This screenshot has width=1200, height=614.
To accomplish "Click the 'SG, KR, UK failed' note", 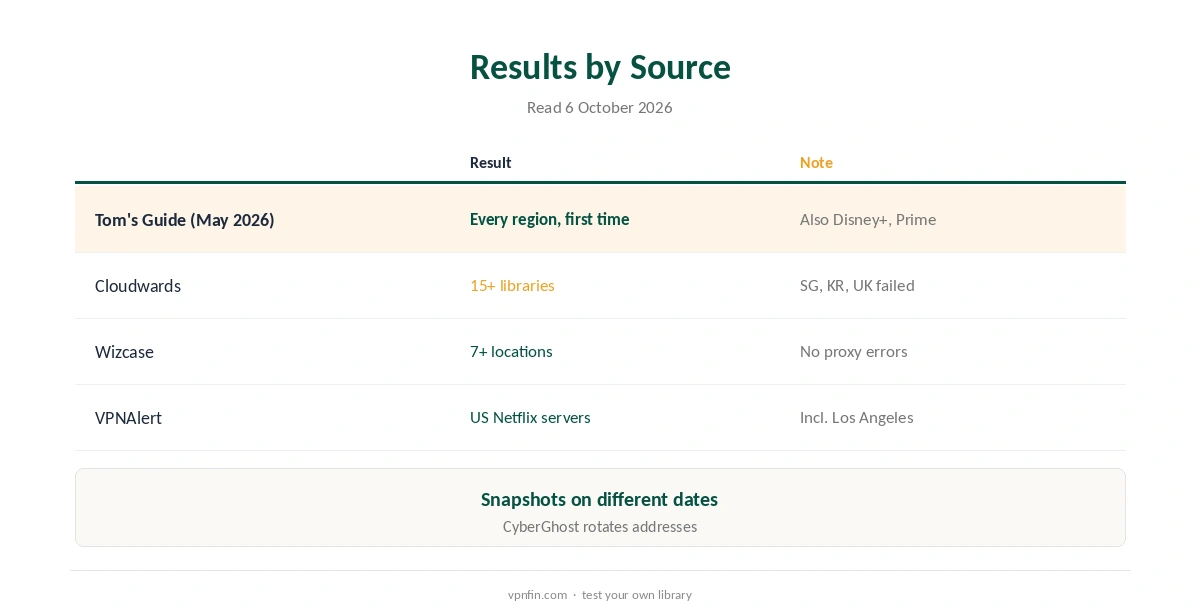I will click(857, 285).
